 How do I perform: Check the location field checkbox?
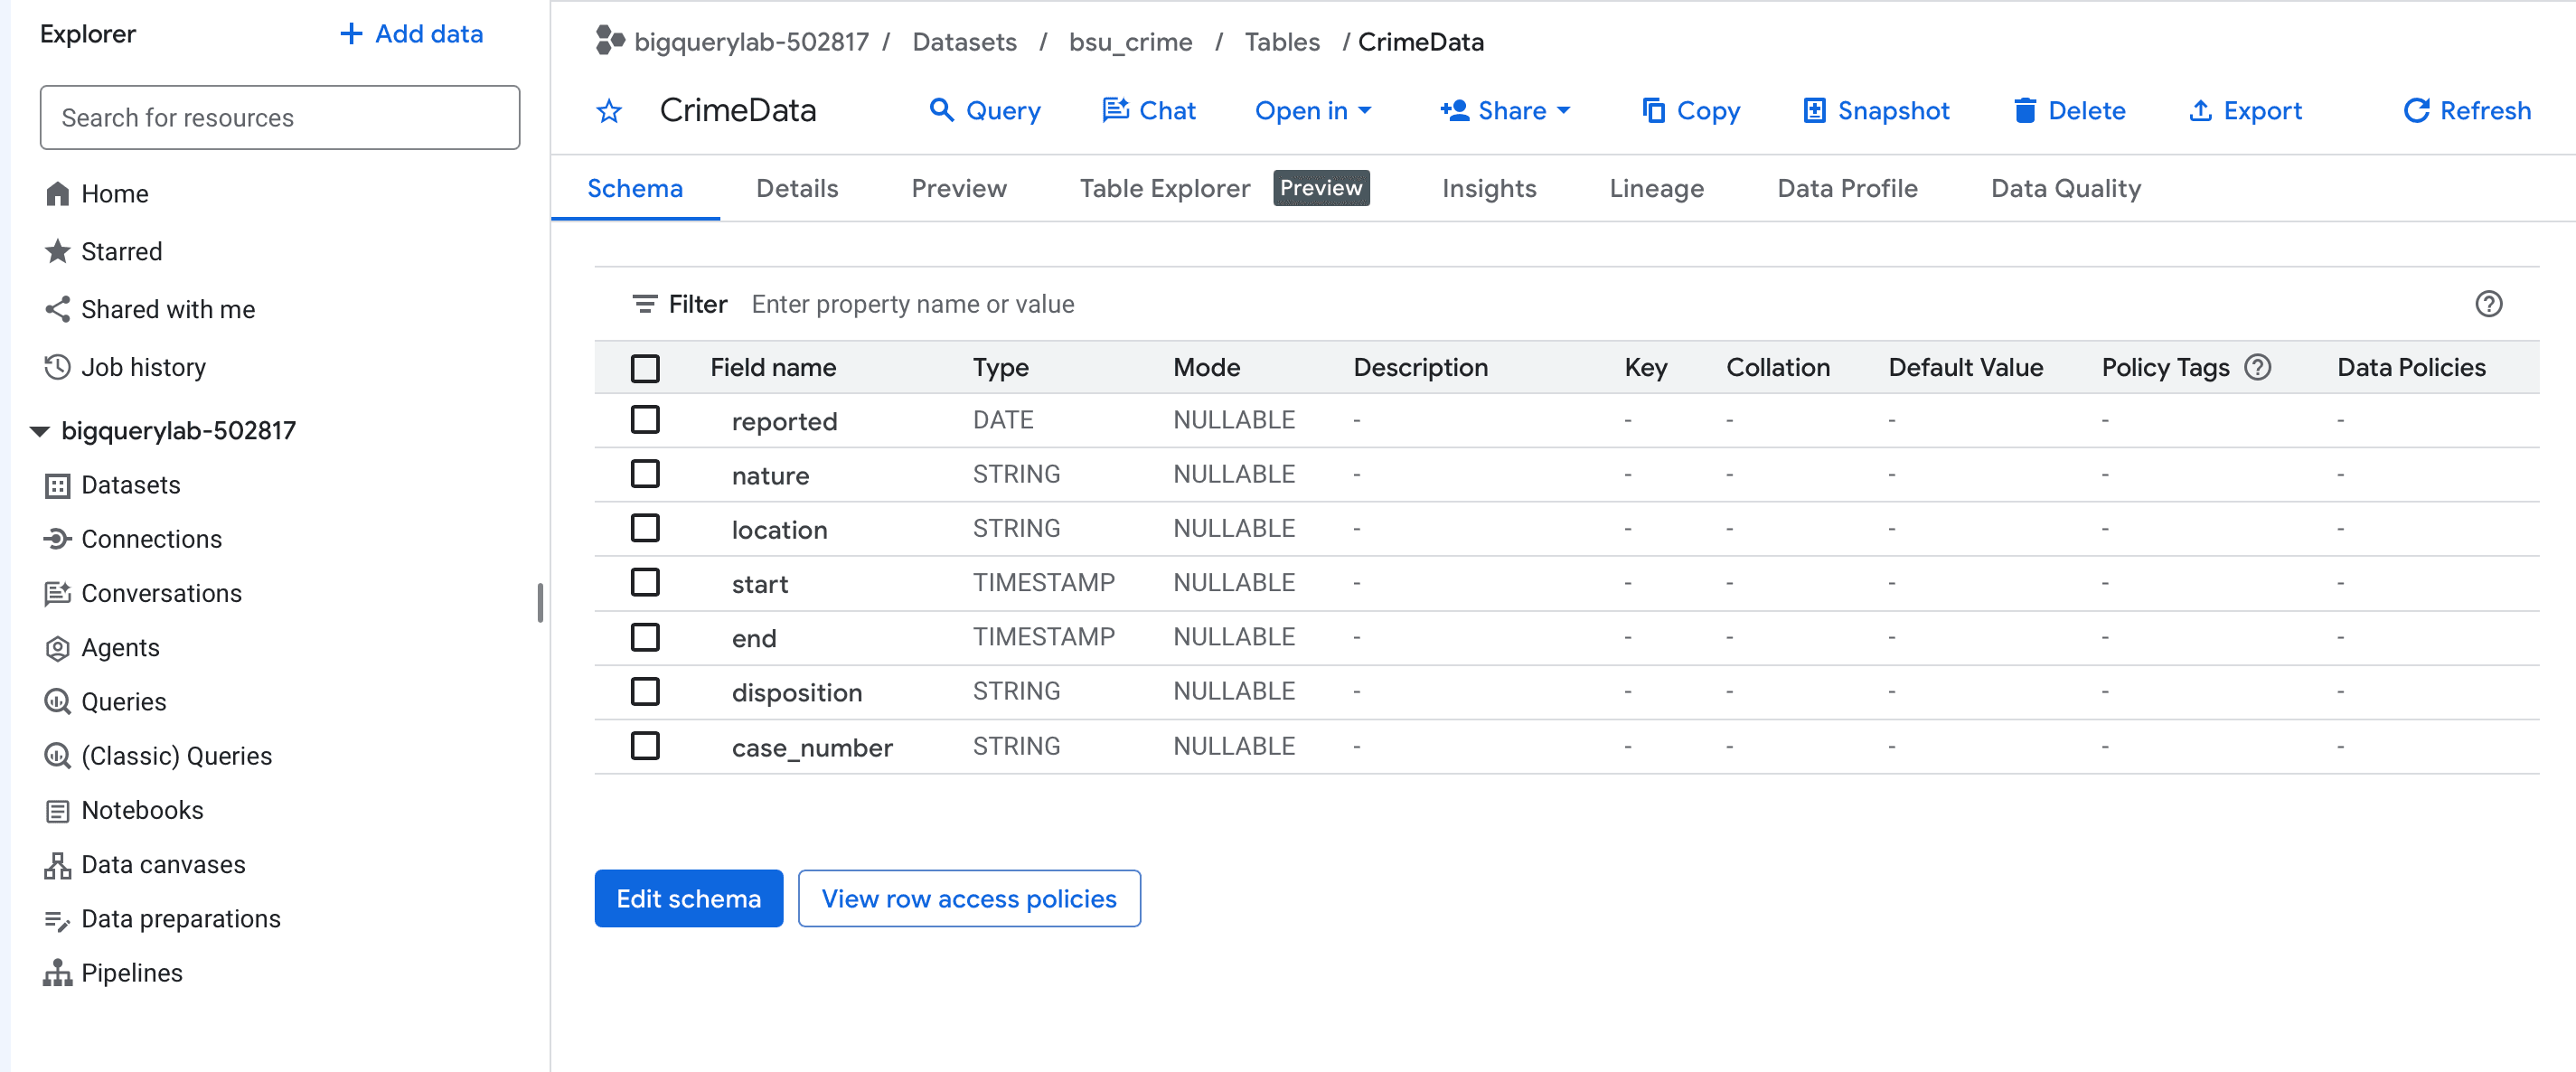(x=646, y=528)
